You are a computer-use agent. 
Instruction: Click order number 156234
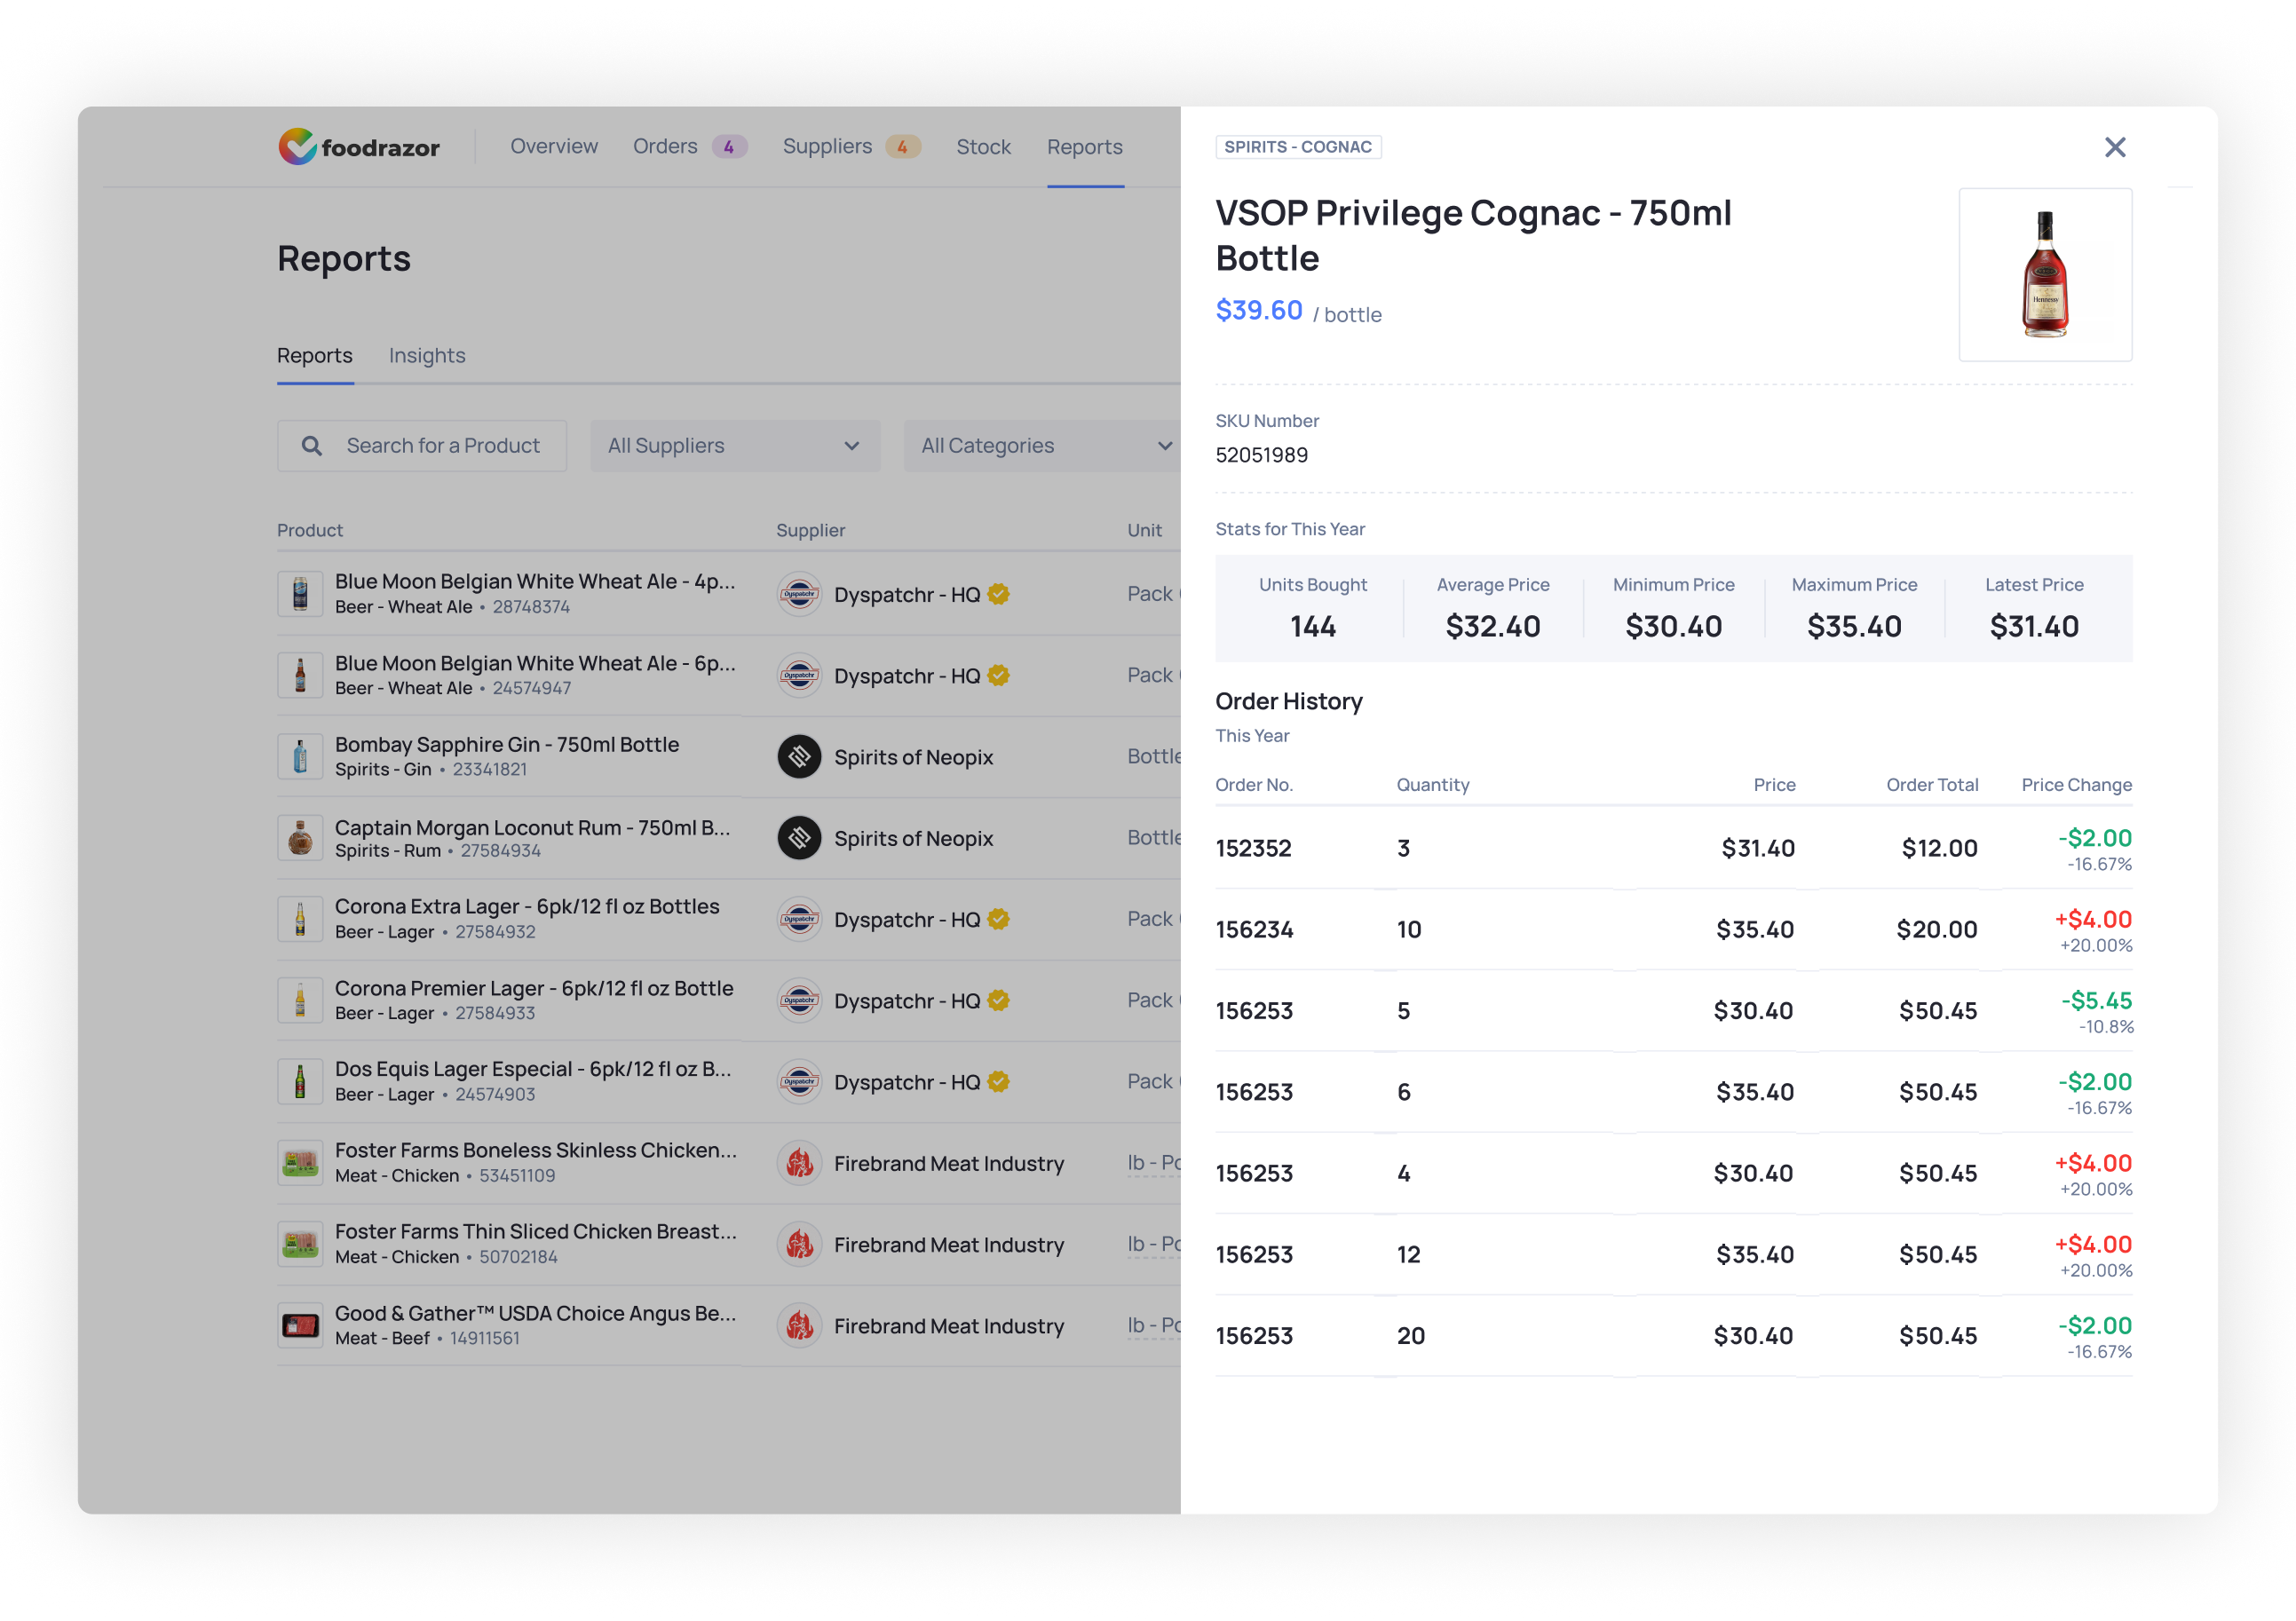click(1254, 929)
